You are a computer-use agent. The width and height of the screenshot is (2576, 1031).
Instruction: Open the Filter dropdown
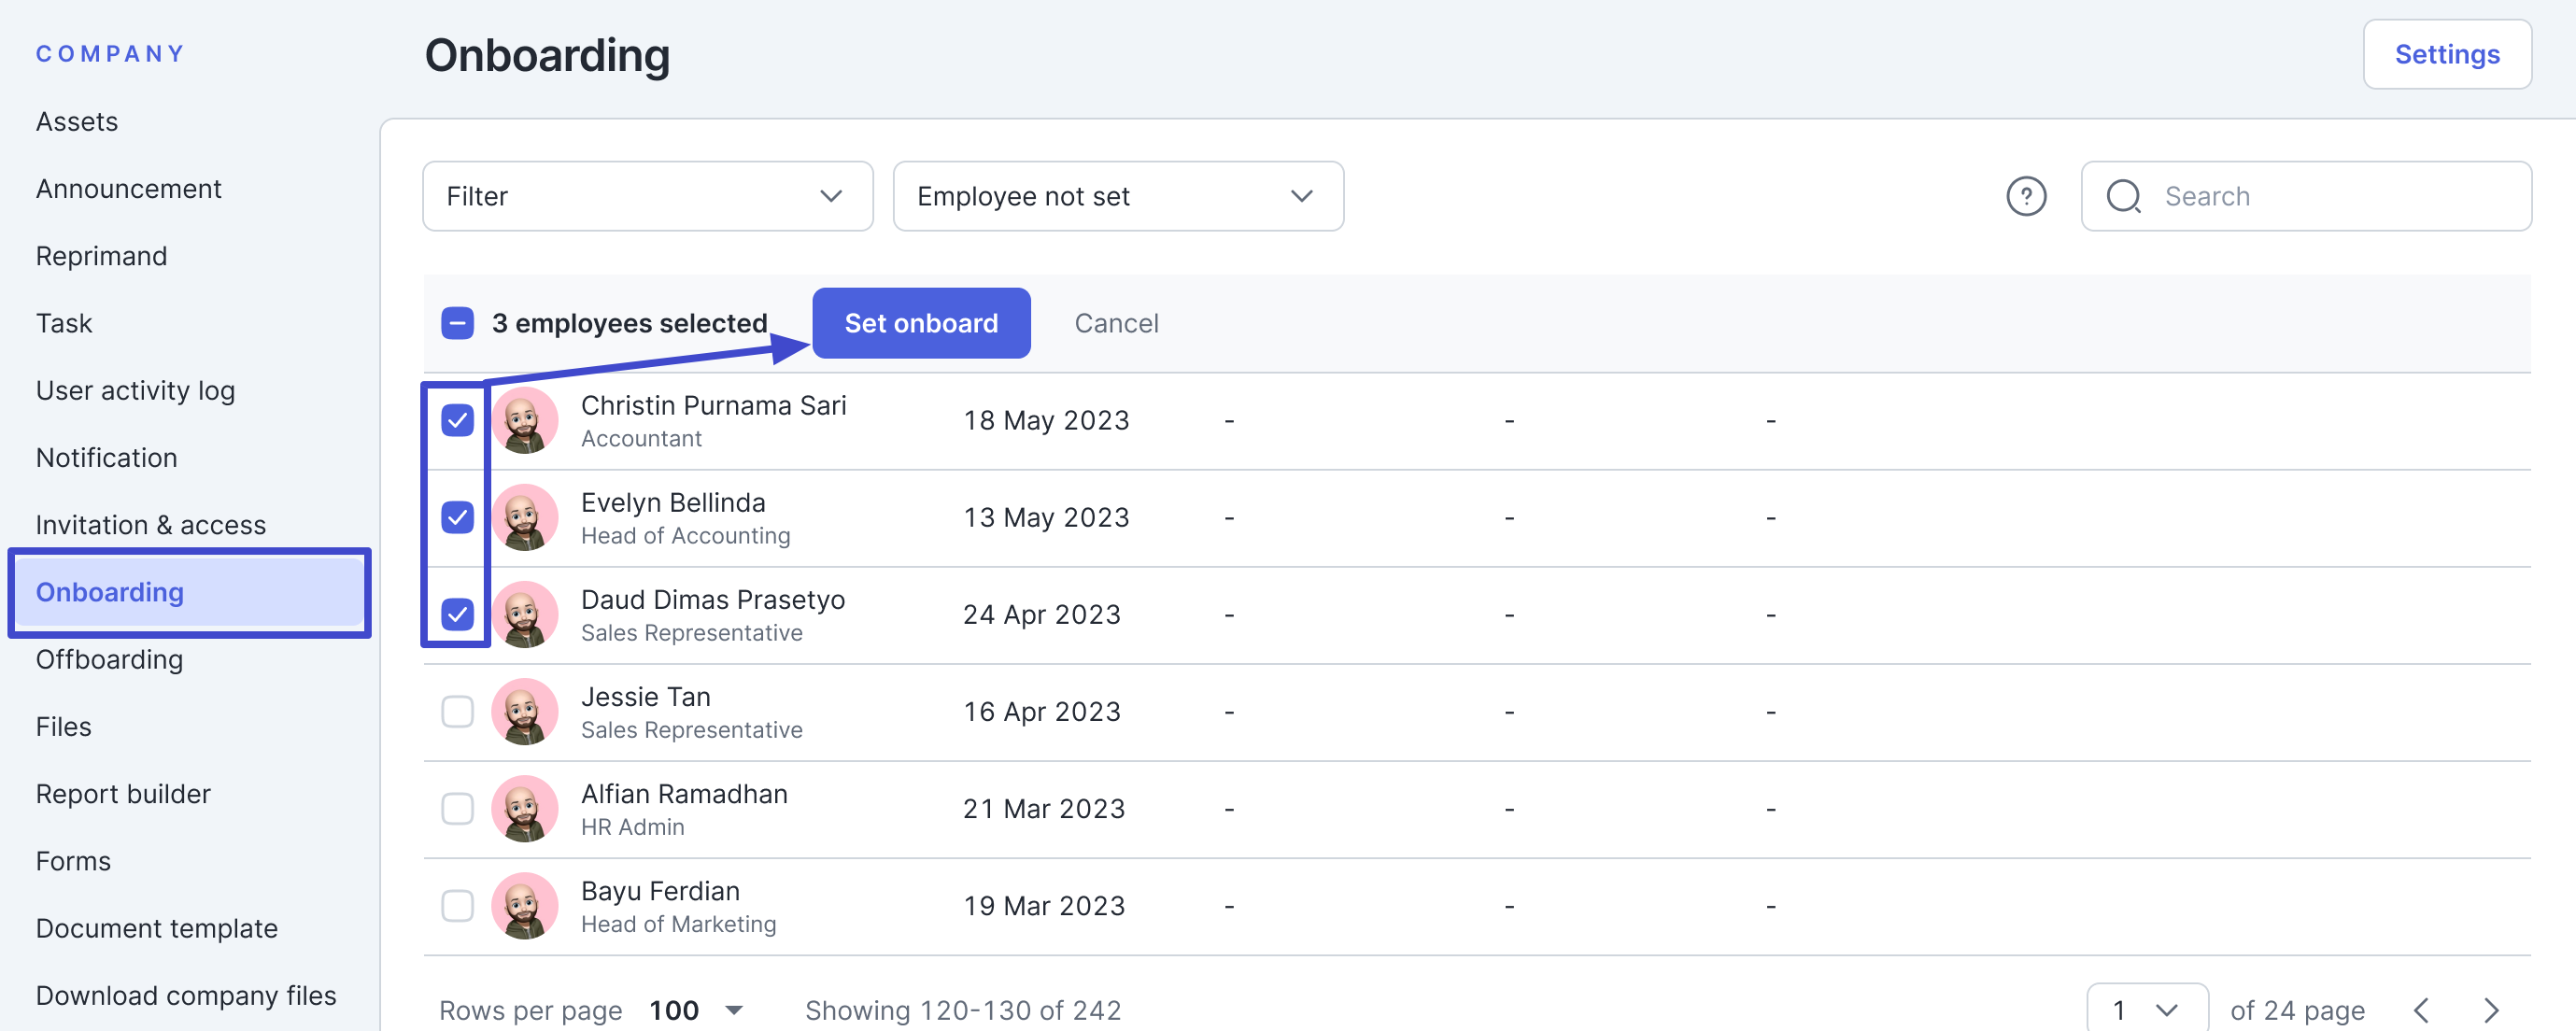(x=647, y=196)
